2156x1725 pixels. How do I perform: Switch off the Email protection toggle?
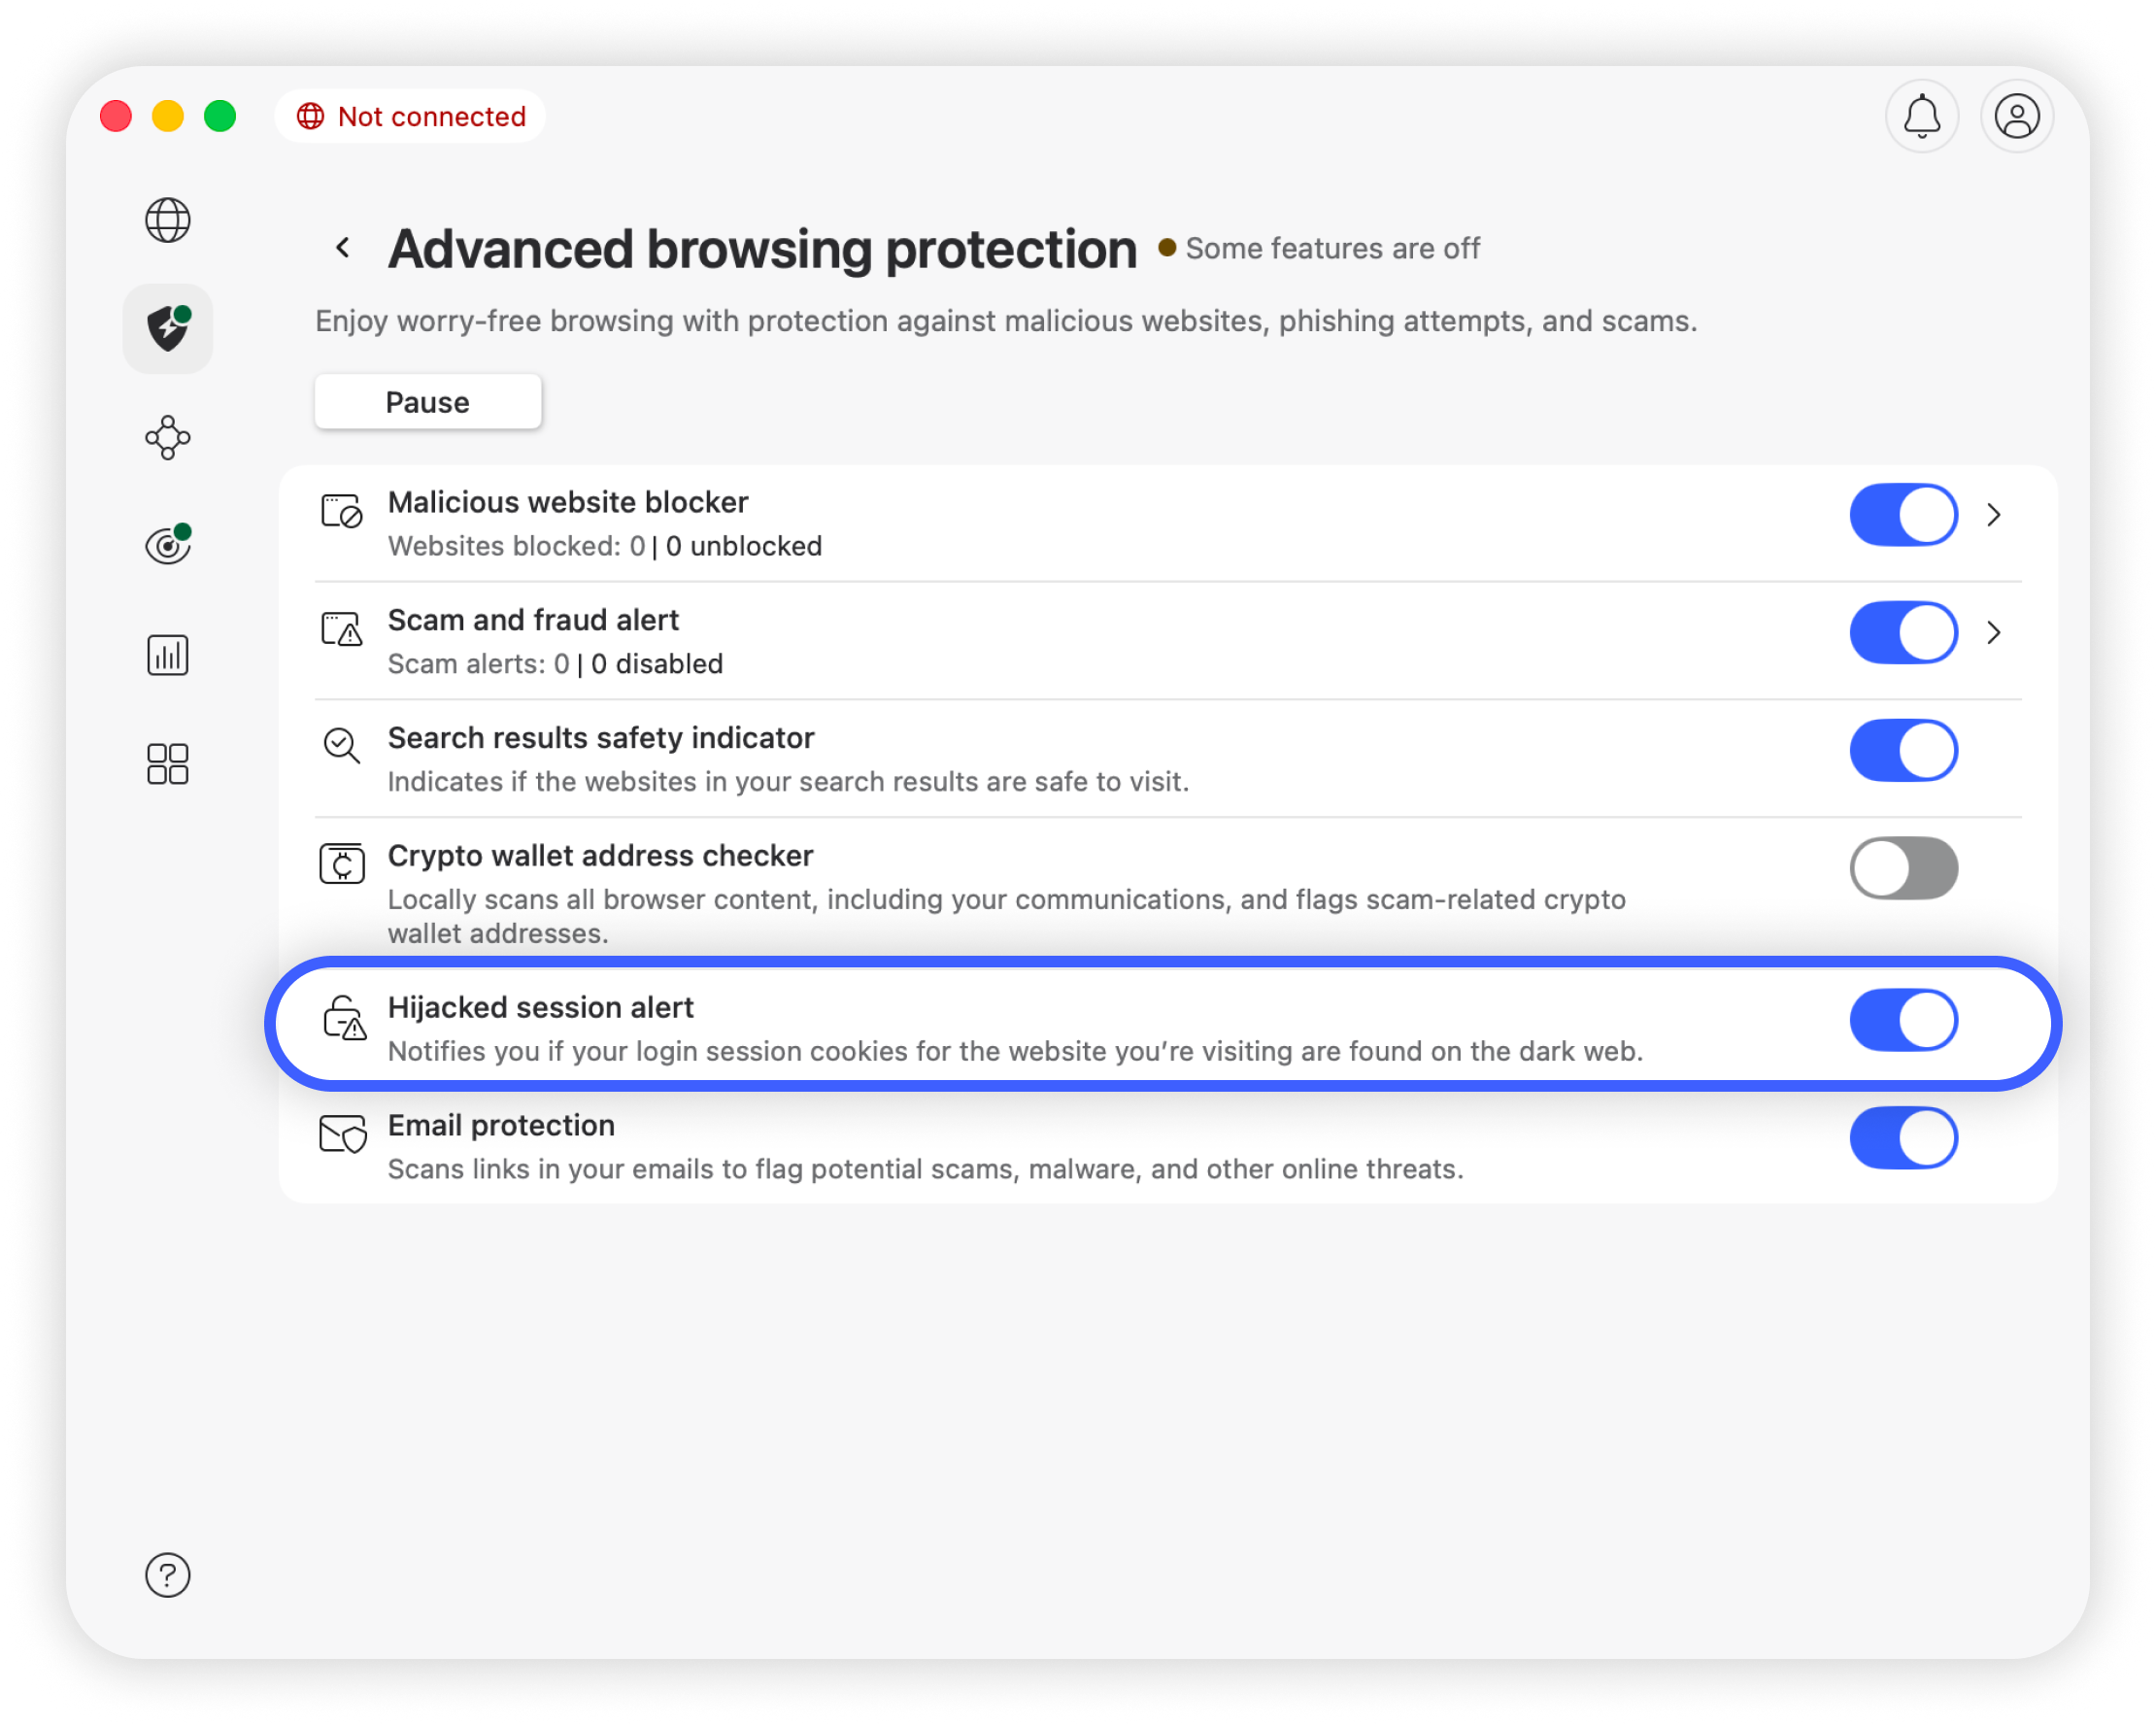click(x=1903, y=1138)
